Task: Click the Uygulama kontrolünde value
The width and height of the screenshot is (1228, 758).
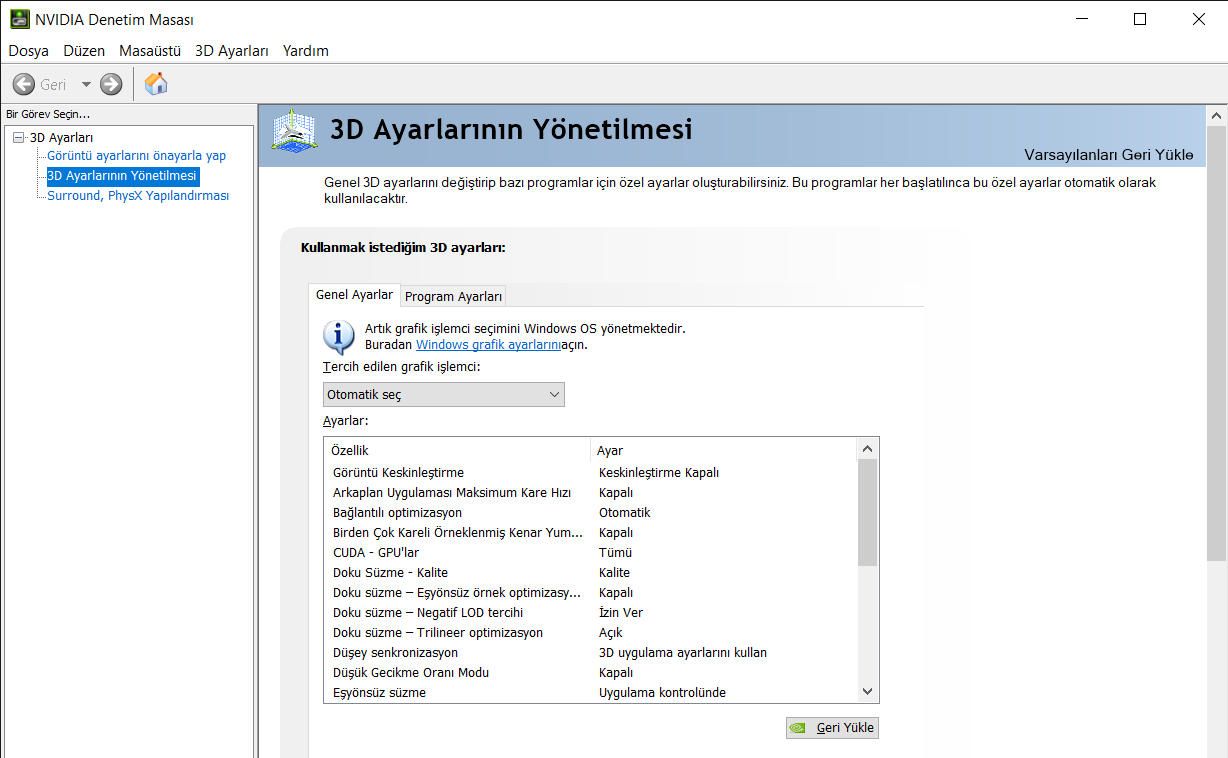Action: click(662, 692)
